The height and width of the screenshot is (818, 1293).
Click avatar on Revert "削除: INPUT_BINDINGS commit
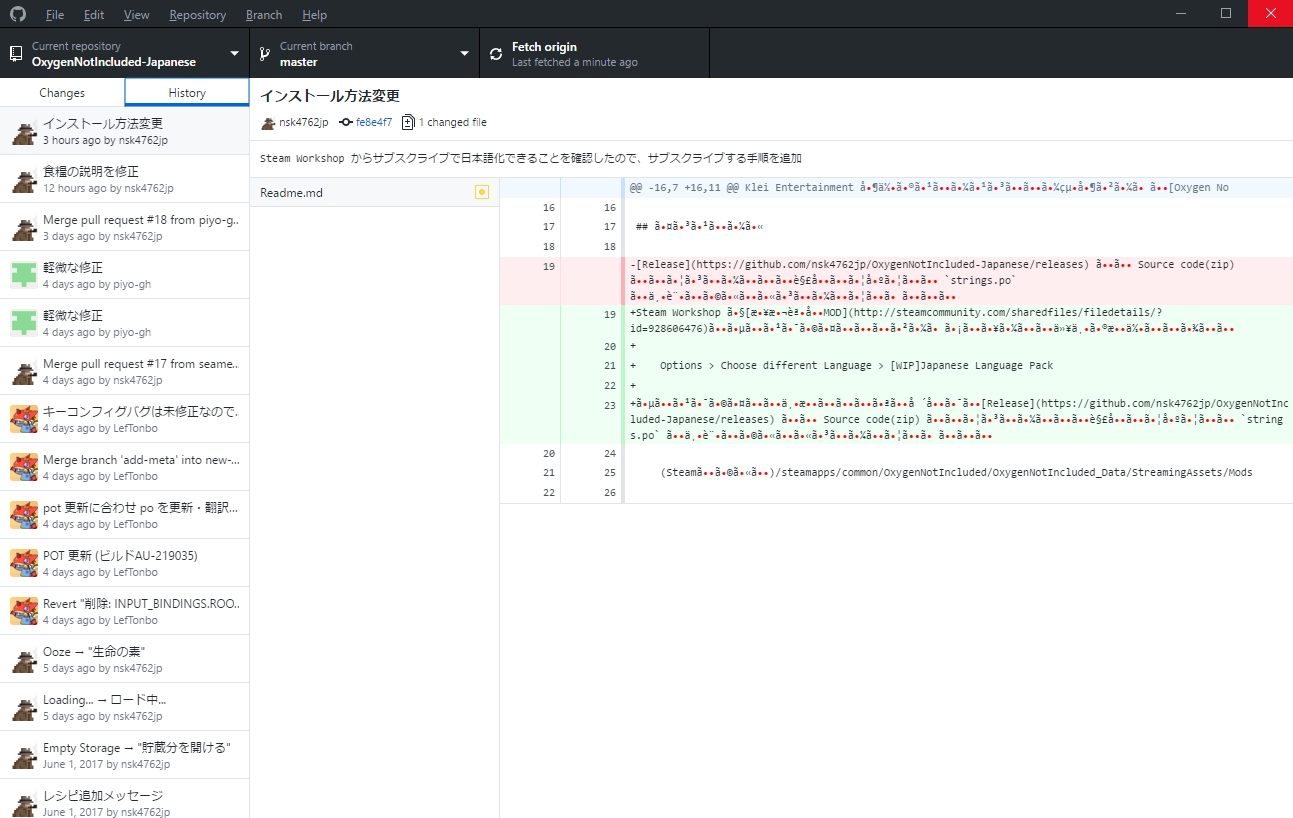(x=24, y=611)
